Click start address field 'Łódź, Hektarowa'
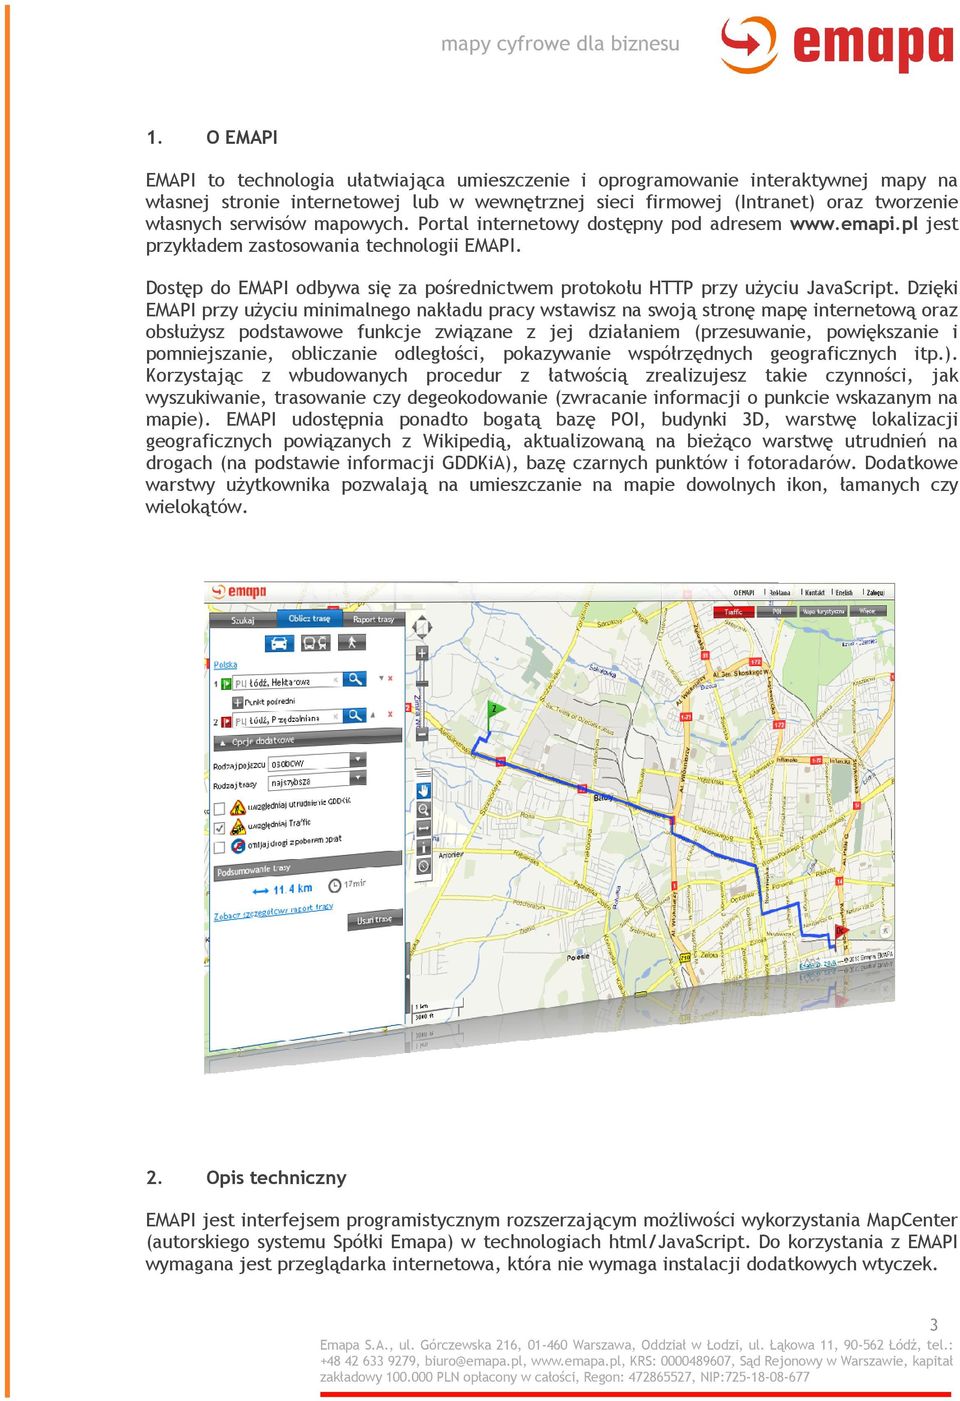Image resolution: width=960 pixels, height=1401 pixels. (x=287, y=682)
